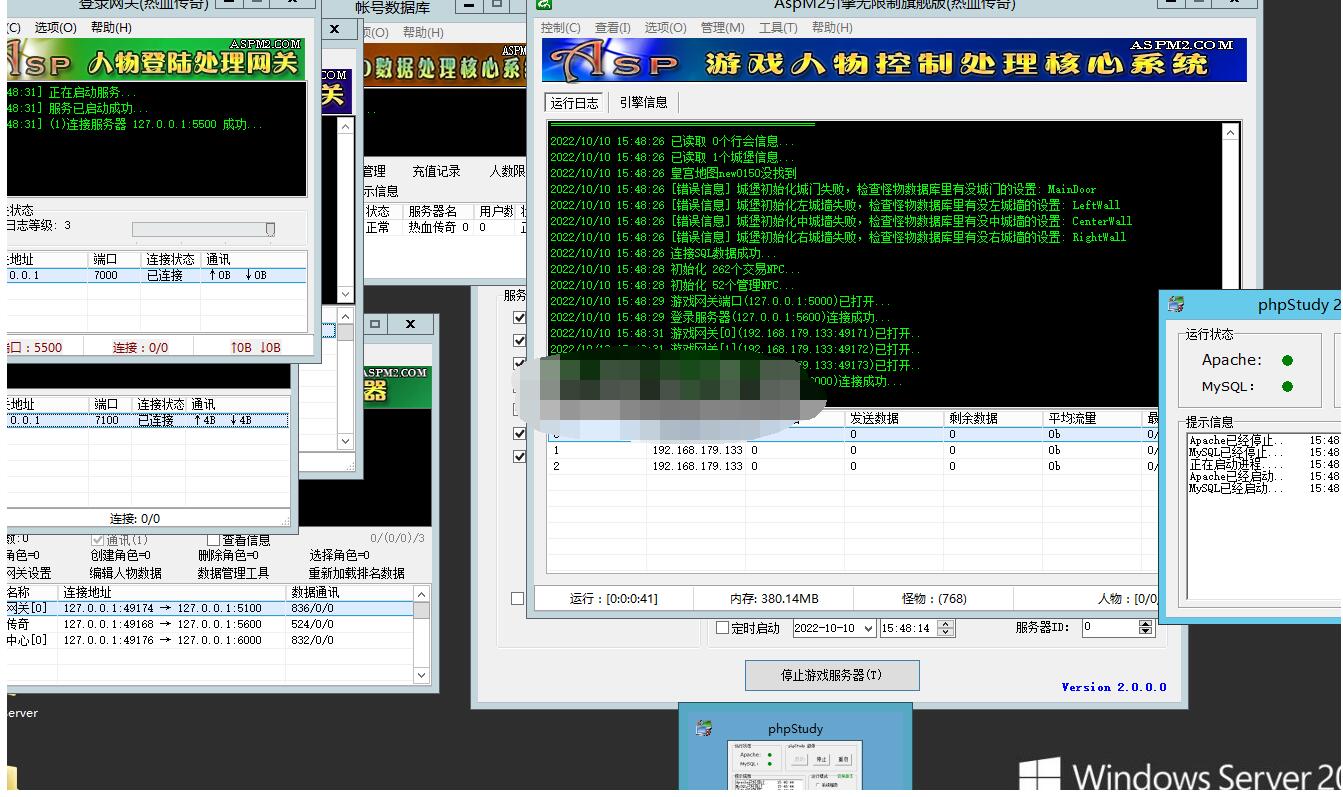Image resolution: width=1343 pixels, height=797 pixels.
Task: Toggle the checkbox left of the 运行 status bar
Action: [x=517, y=598]
